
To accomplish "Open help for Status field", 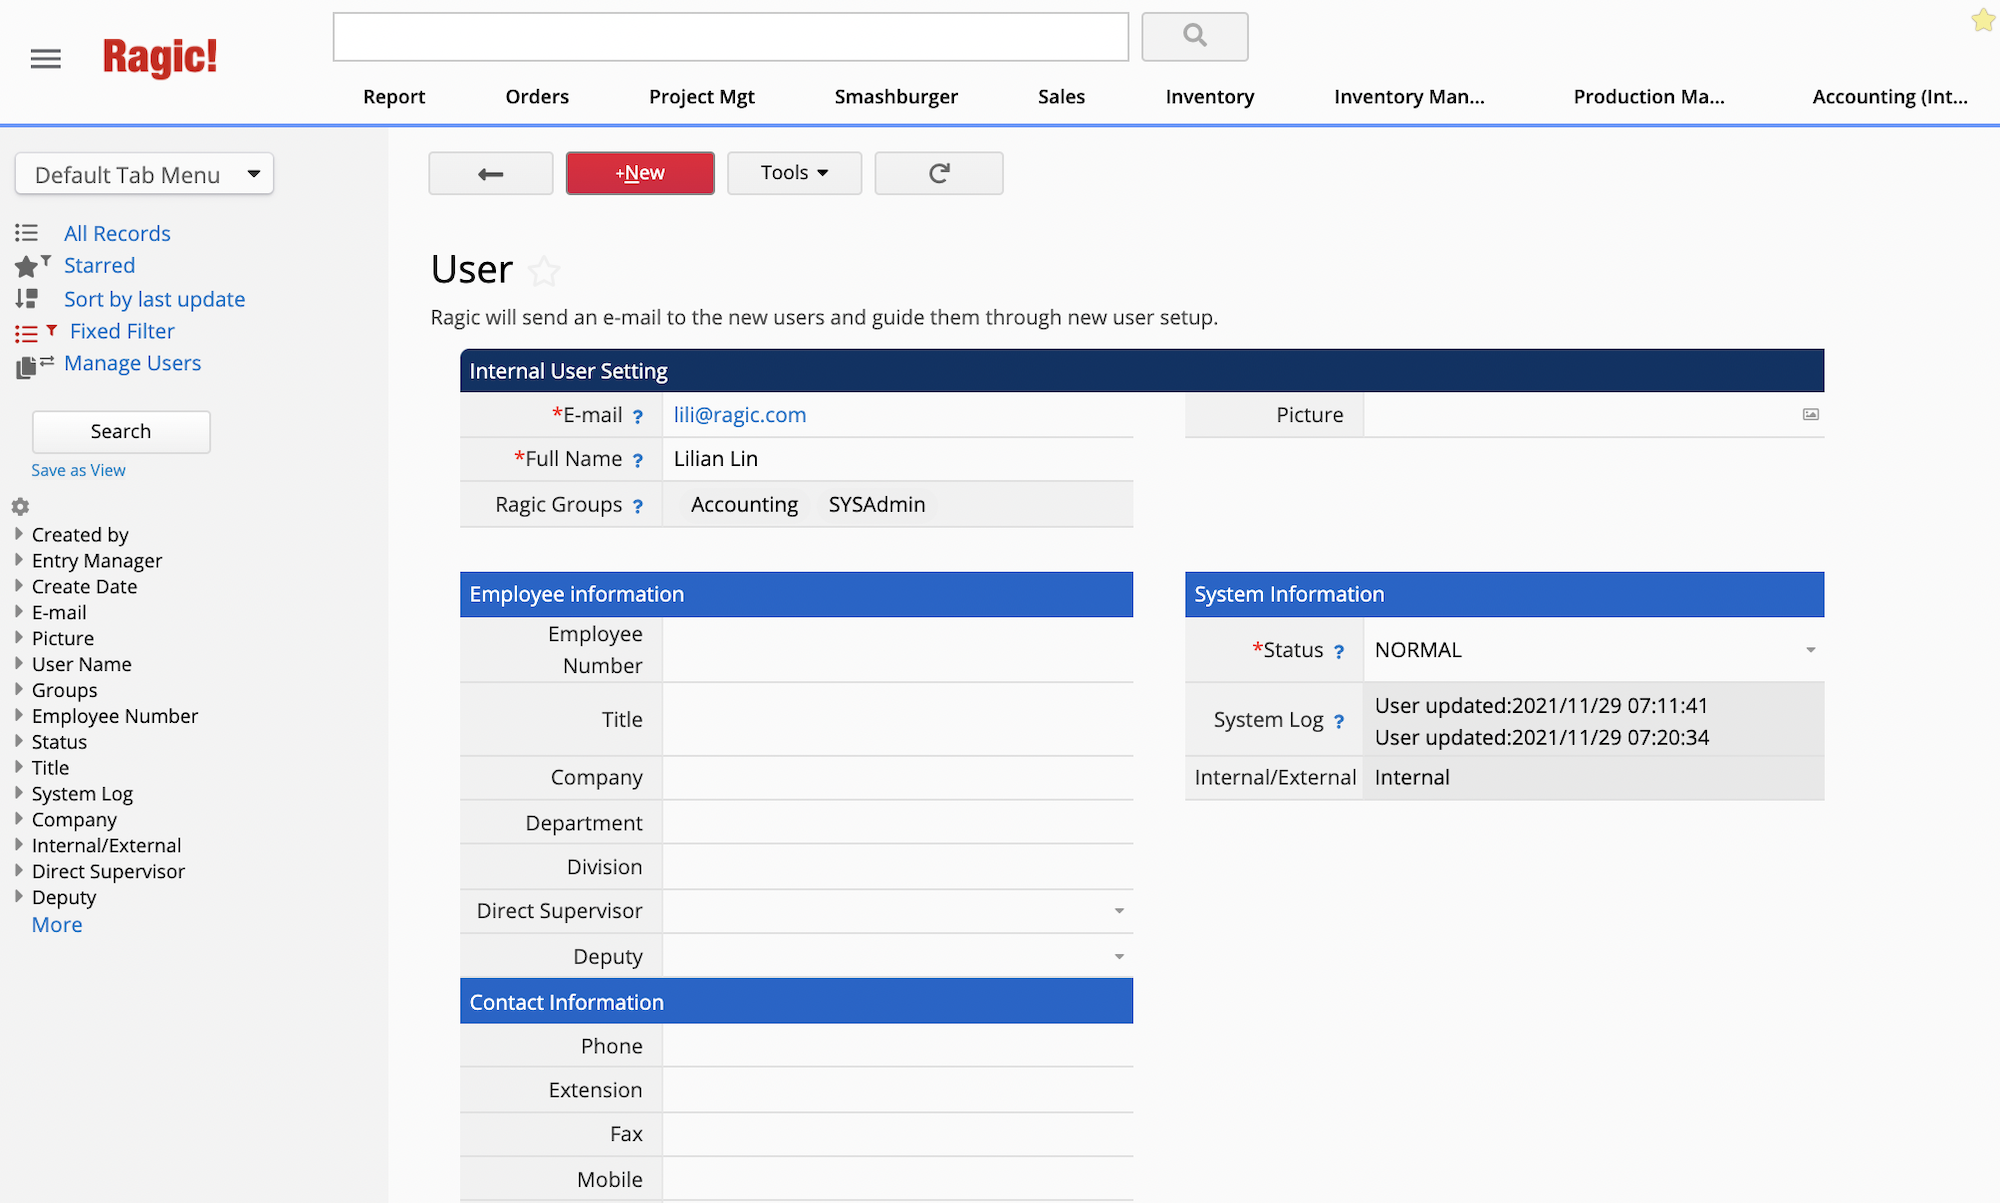I will 1339,651.
